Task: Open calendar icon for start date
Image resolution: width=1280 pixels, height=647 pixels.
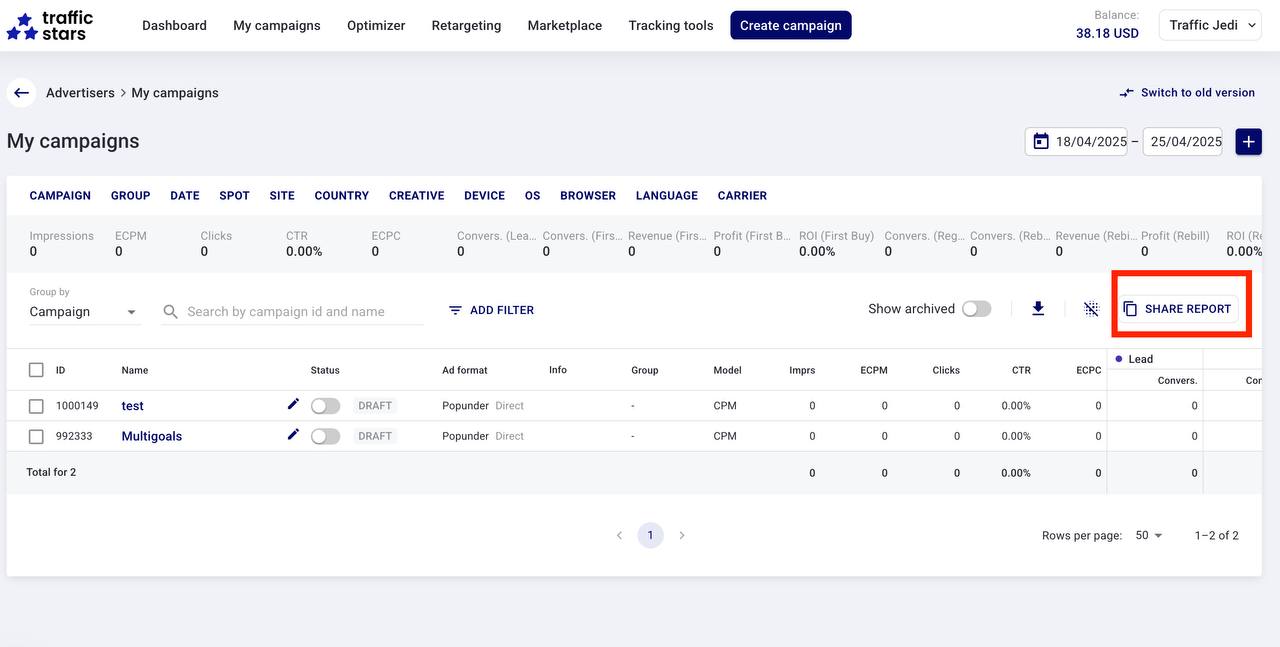Action: point(1041,142)
